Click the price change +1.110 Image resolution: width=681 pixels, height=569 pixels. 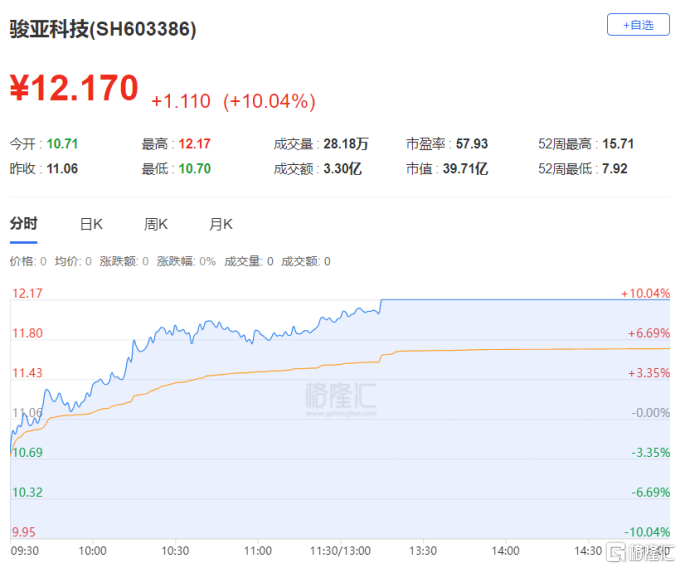(181, 101)
